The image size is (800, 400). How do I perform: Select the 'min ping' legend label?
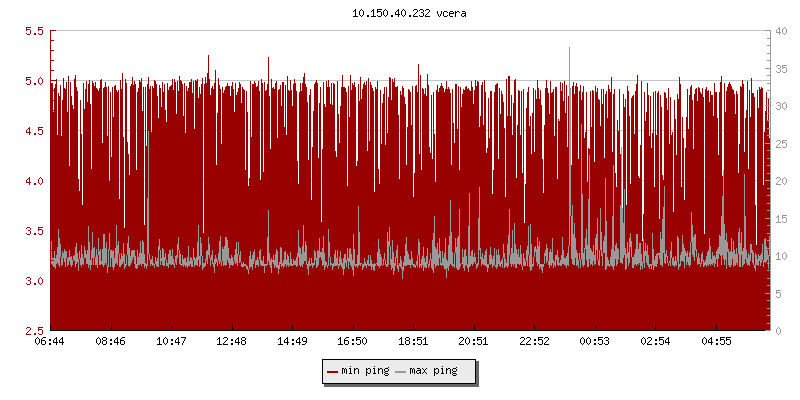click(365, 371)
